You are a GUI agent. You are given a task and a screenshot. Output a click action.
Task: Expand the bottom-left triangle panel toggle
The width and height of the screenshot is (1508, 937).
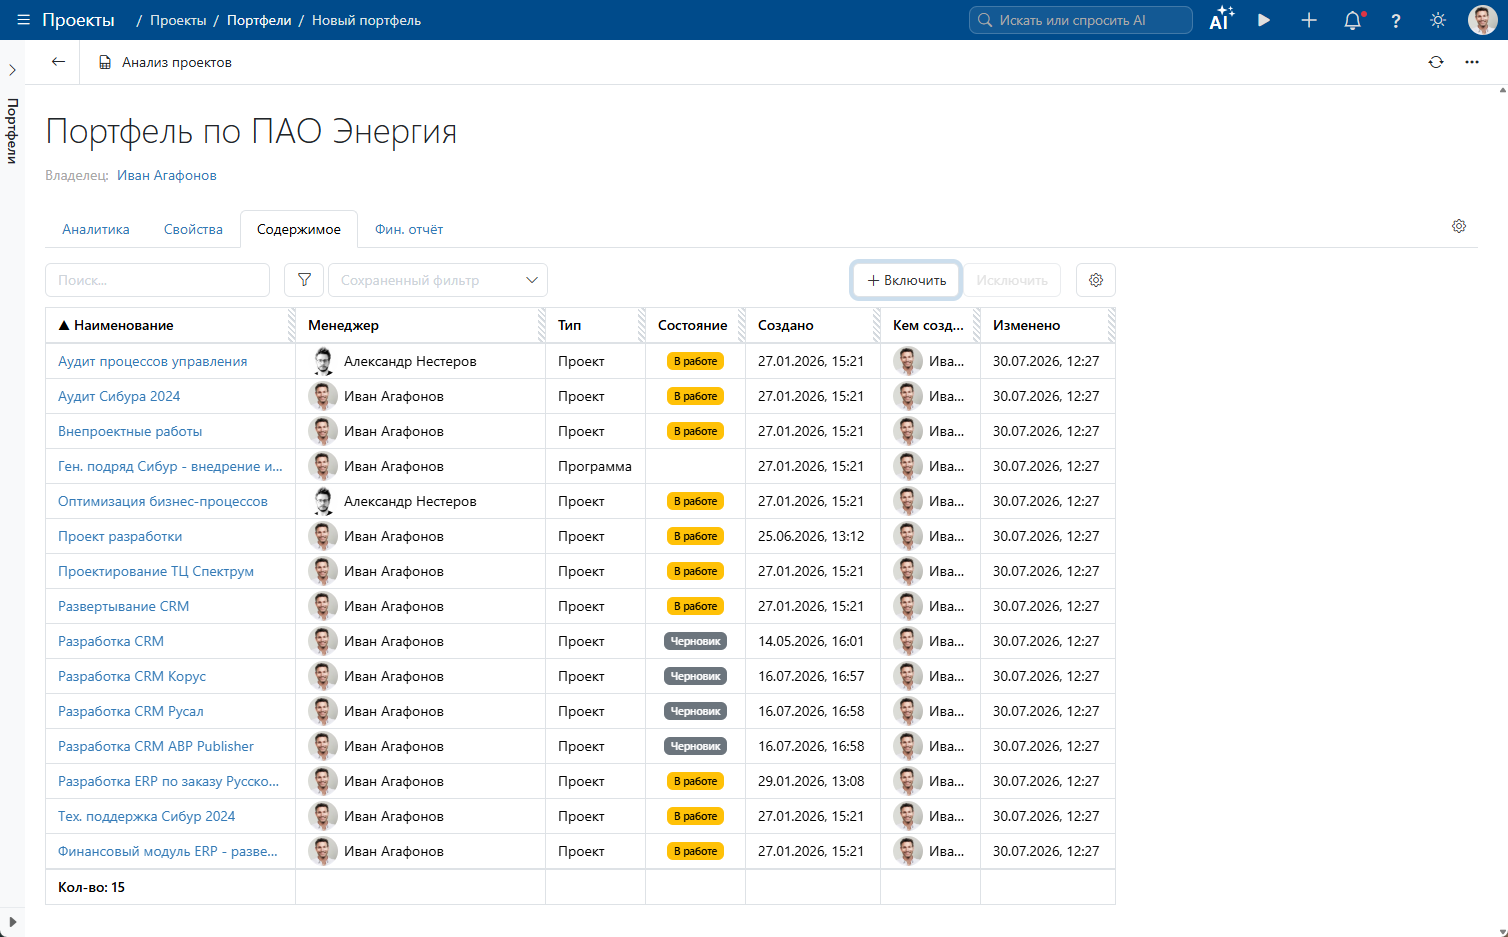(x=12, y=922)
